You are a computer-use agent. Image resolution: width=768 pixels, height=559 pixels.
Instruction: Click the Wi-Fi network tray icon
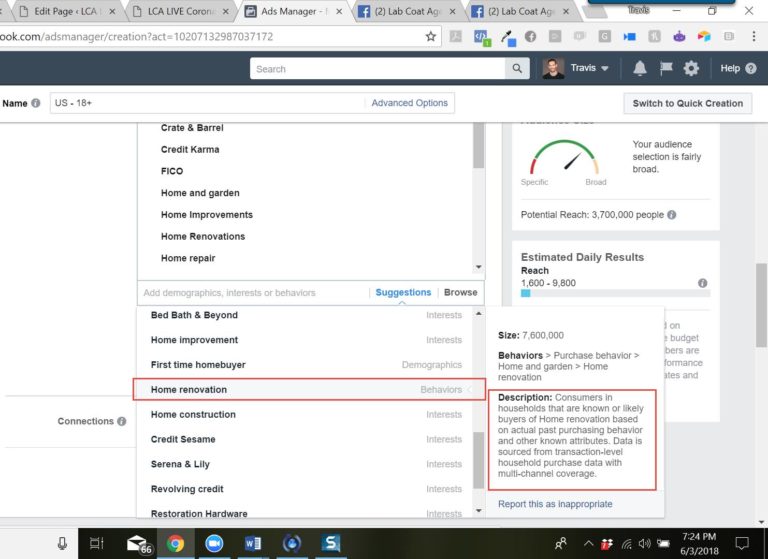[x=626, y=544]
